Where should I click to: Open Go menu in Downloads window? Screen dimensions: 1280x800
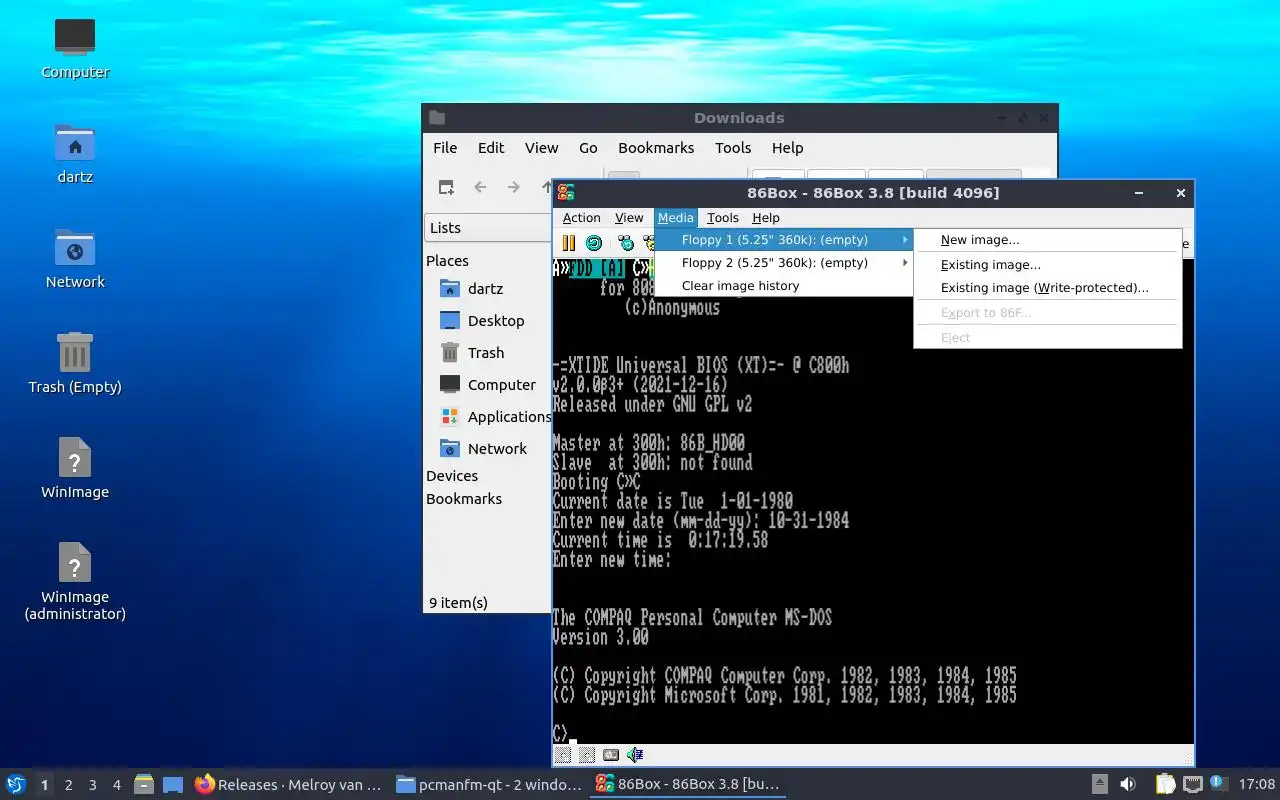coord(588,148)
